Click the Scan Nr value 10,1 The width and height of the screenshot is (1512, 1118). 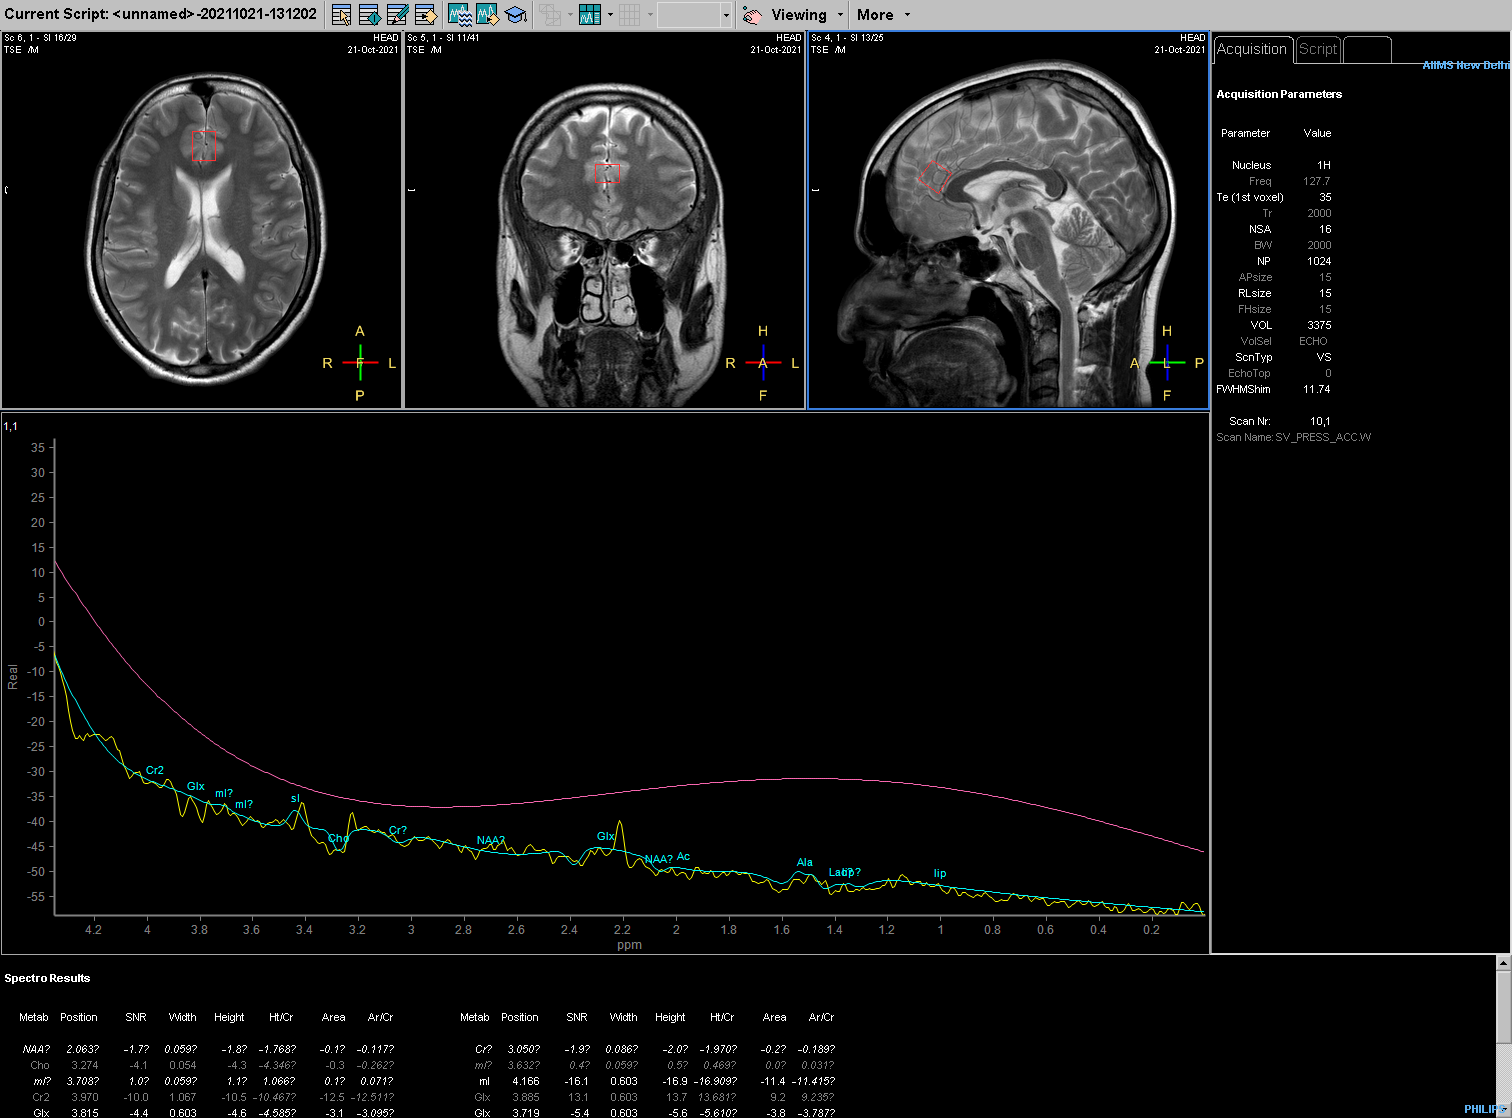pyautogui.click(x=1320, y=421)
